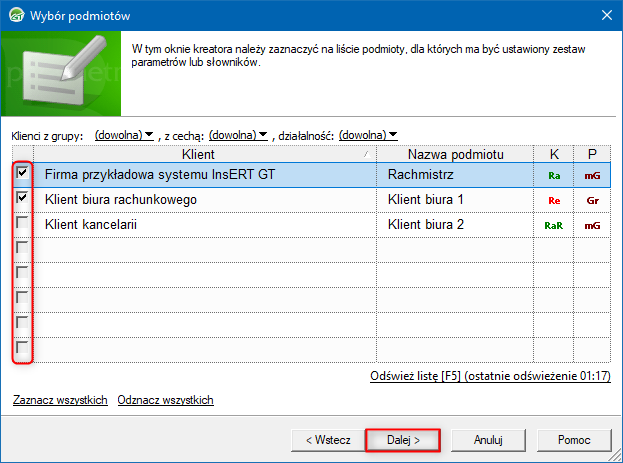Click Re icon in Klient biura 1 row
This screenshot has height=463, width=623.
[554, 201]
